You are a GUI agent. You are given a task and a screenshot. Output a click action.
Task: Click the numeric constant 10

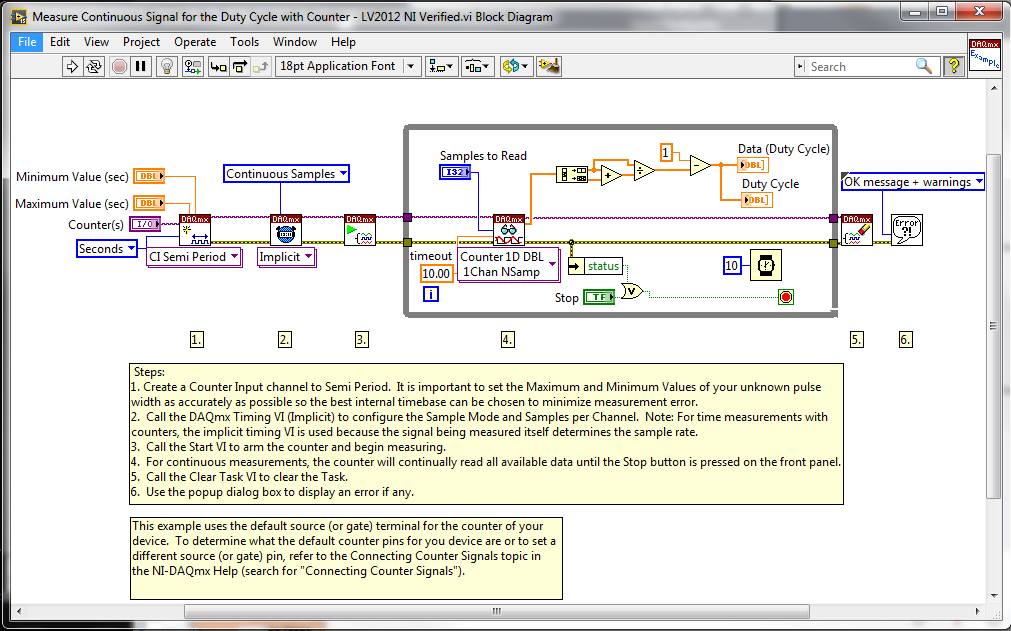tap(732, 266)
